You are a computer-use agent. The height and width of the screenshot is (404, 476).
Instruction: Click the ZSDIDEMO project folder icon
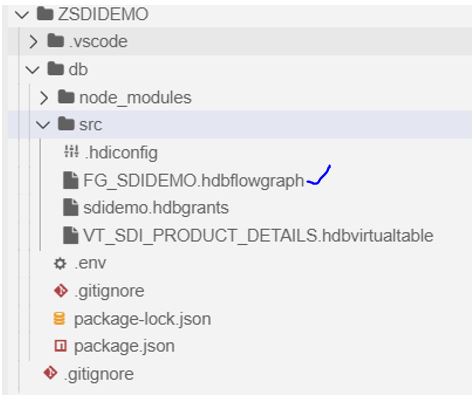tap(45, 14)
